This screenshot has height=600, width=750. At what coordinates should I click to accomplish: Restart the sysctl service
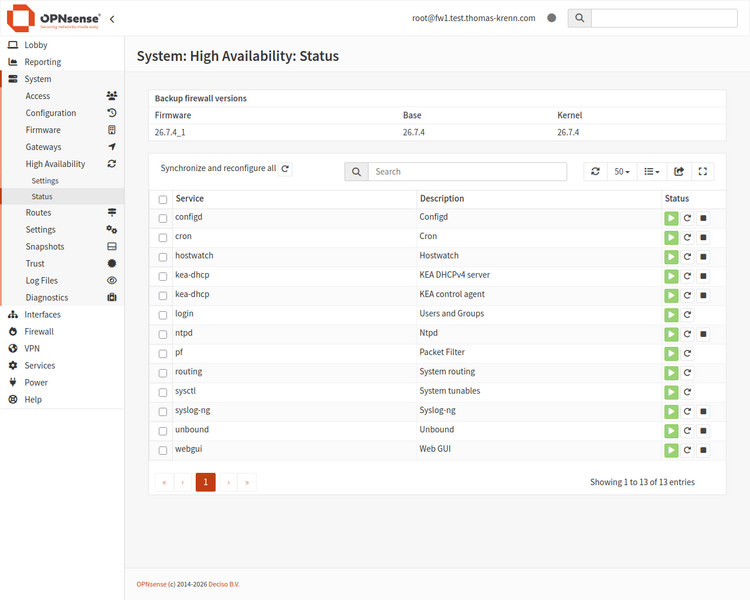click(x=687, y=392)
